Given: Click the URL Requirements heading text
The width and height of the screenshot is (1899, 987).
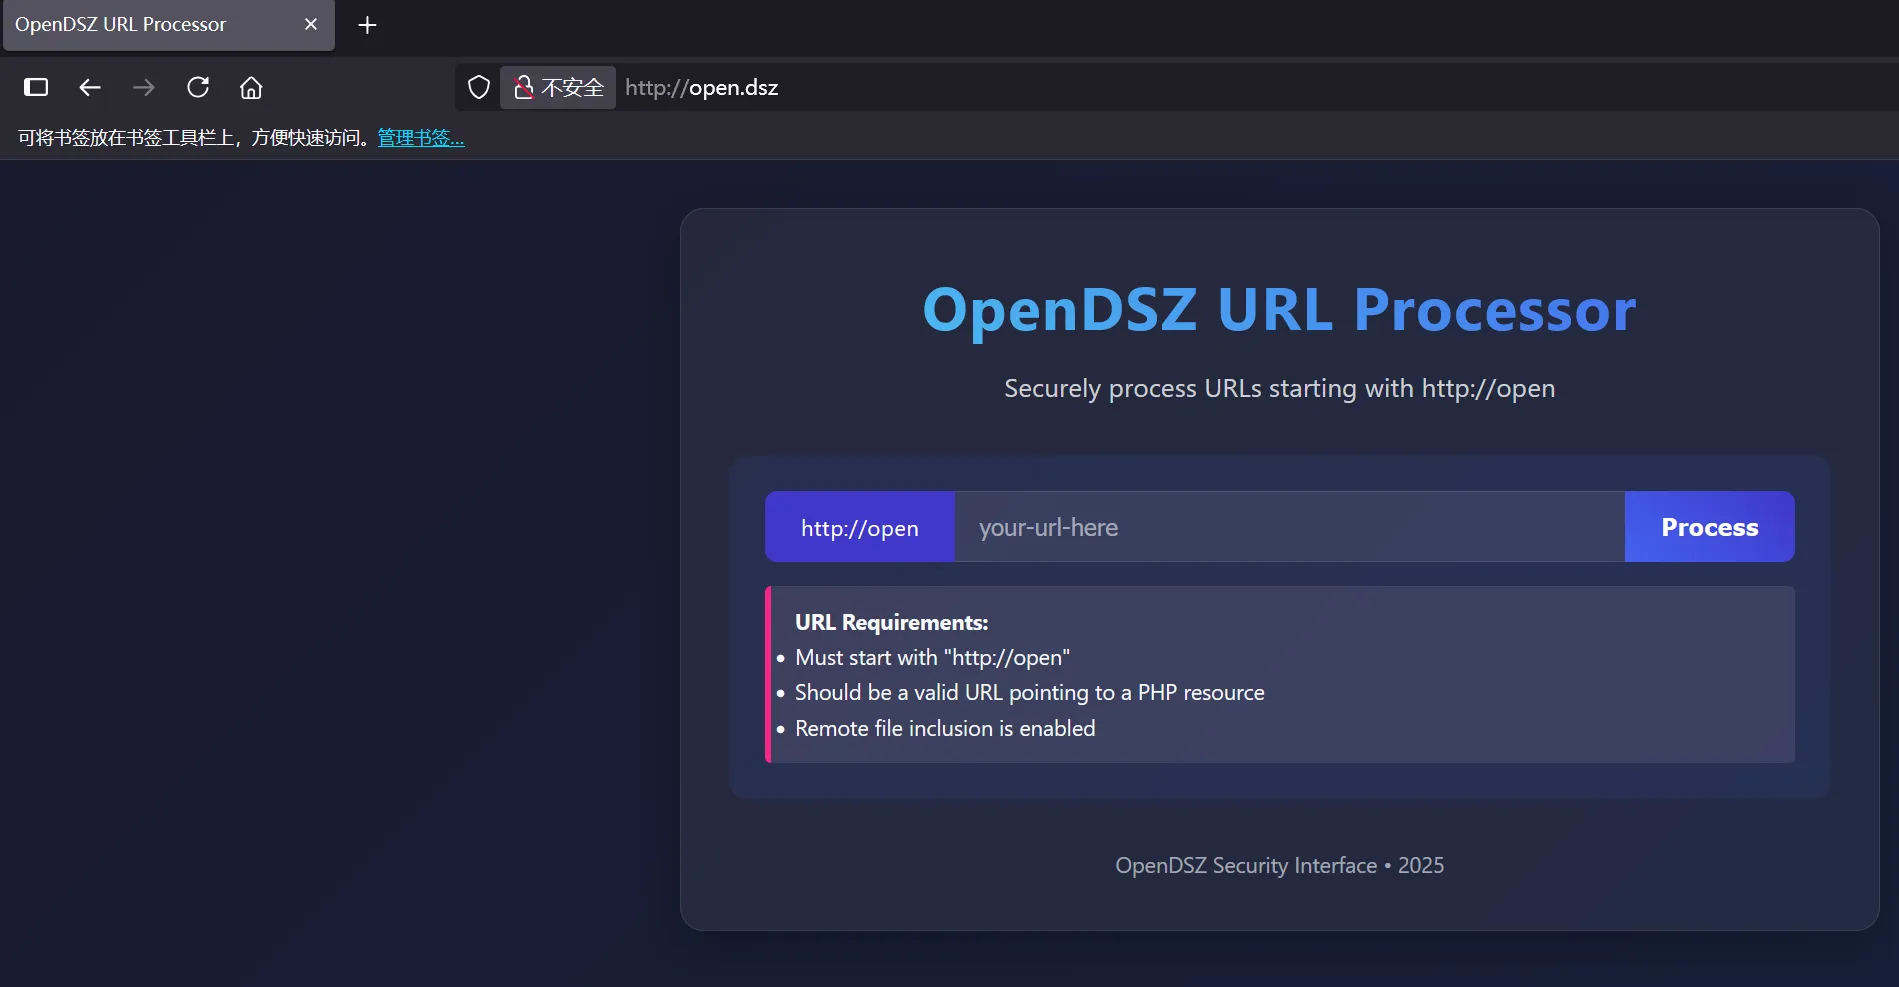Looking at the screenshot, I should pos(891,622).
